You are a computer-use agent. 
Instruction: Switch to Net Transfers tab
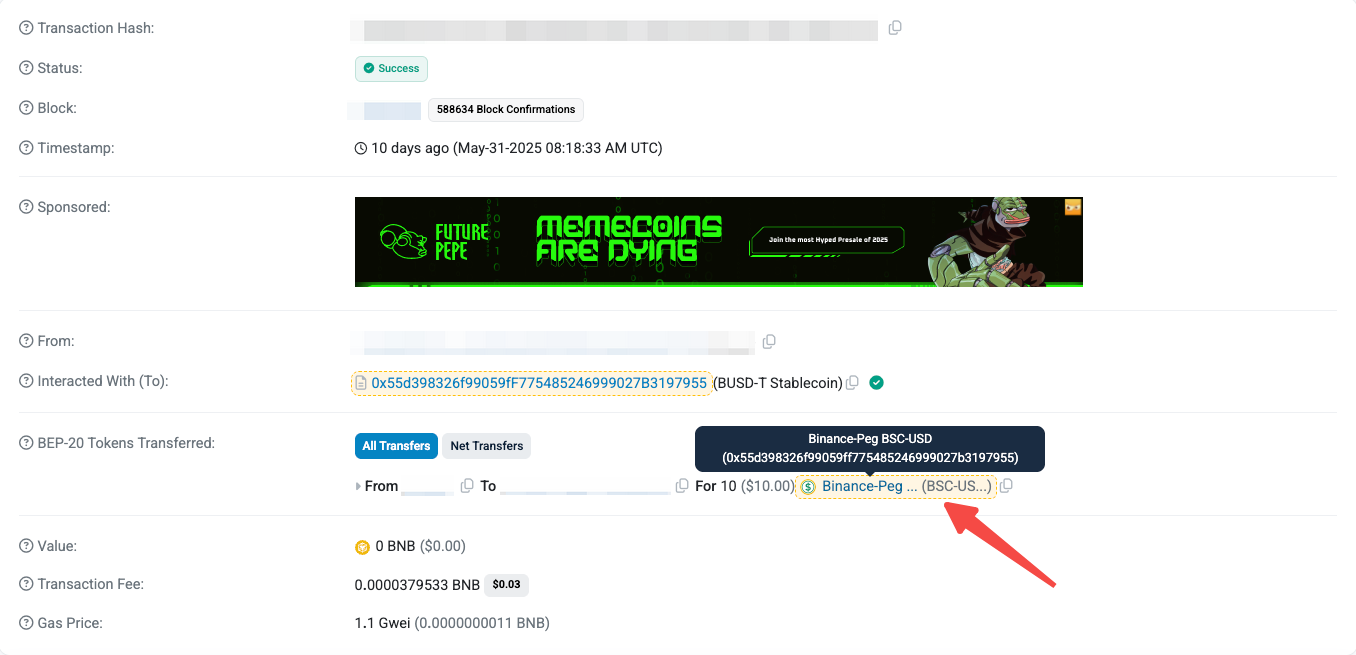click(487, 446)
